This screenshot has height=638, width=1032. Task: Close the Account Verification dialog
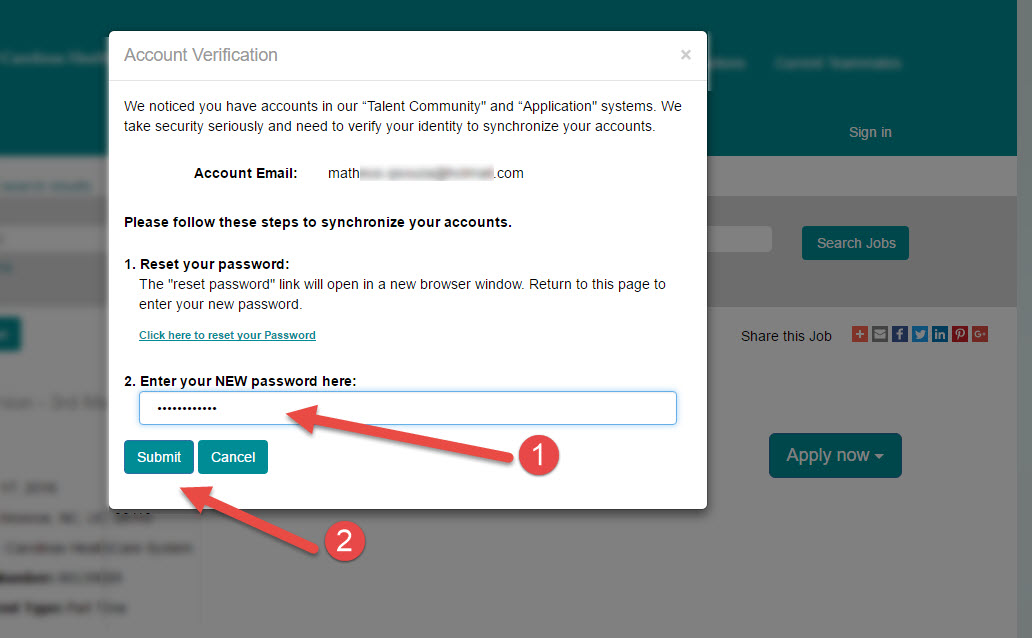[x=686, y=55]
